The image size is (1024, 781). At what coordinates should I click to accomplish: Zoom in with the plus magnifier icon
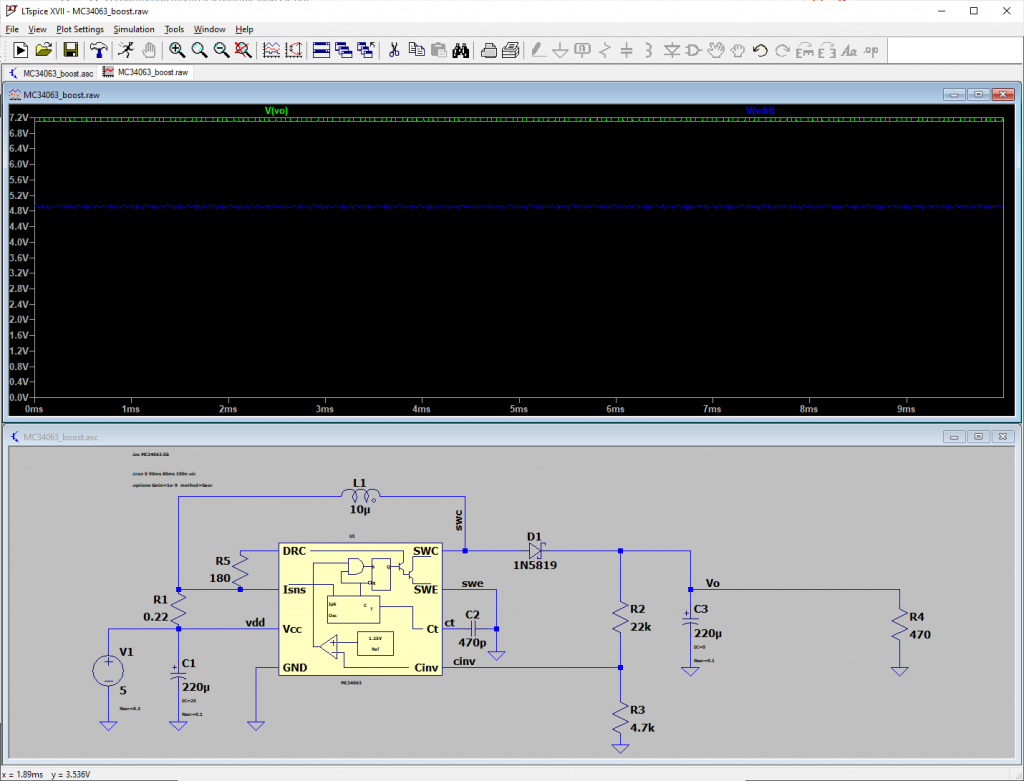click(176, 50)
